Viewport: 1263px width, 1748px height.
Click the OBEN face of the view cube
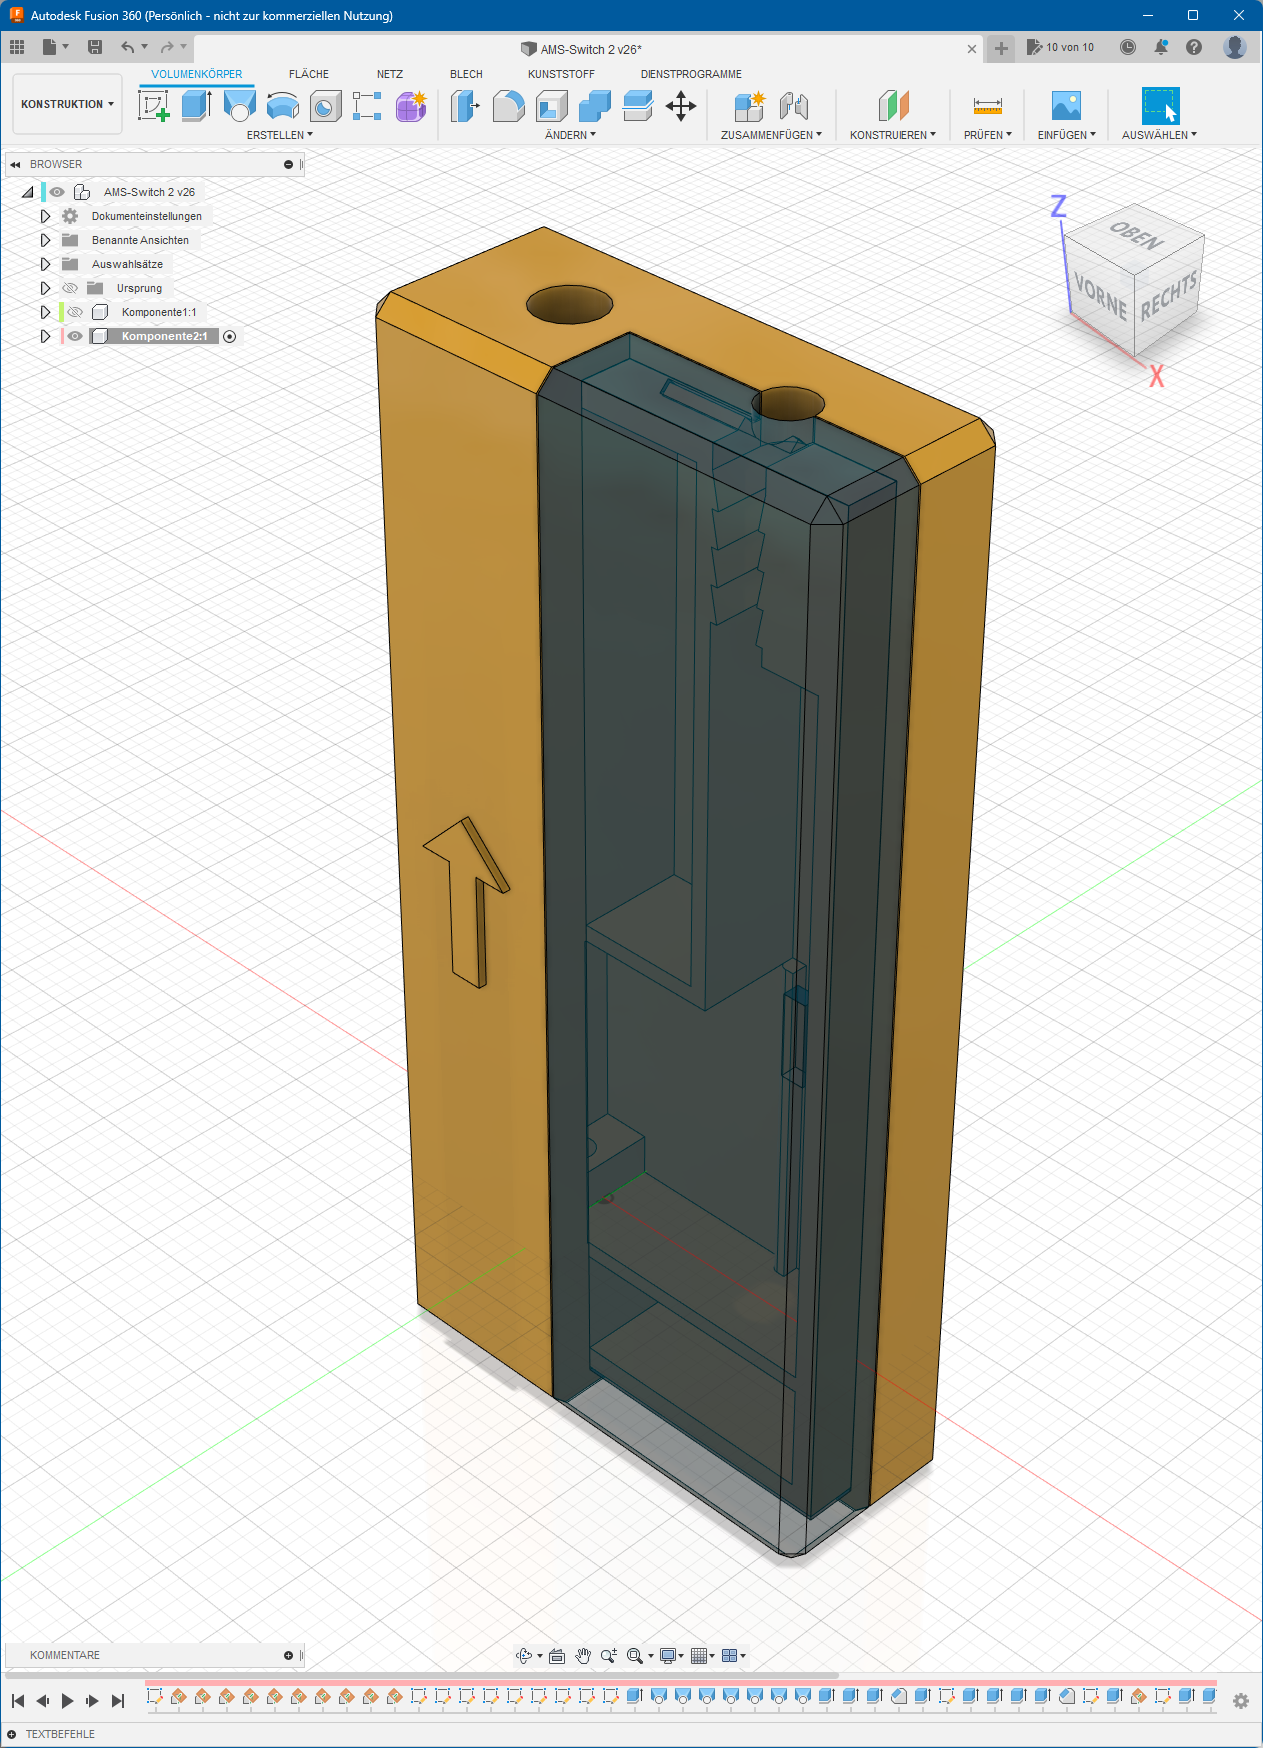coord(1136,235)
